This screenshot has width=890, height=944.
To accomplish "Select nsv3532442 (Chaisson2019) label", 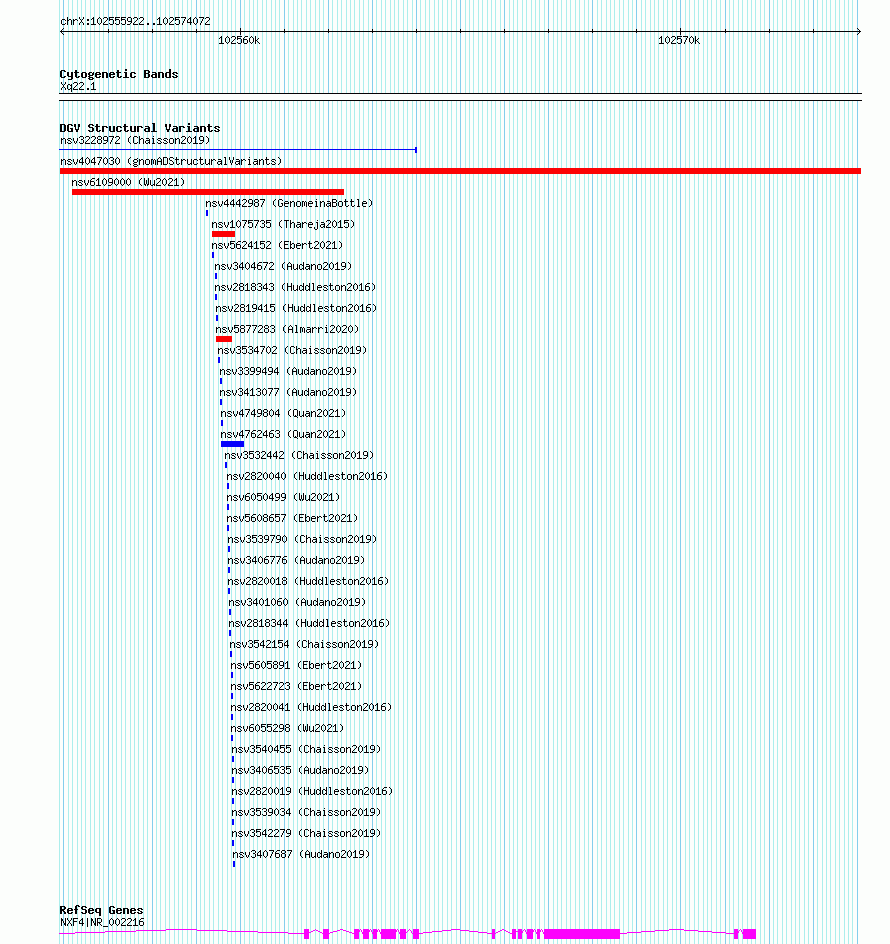I will click(x=299, y=455).
